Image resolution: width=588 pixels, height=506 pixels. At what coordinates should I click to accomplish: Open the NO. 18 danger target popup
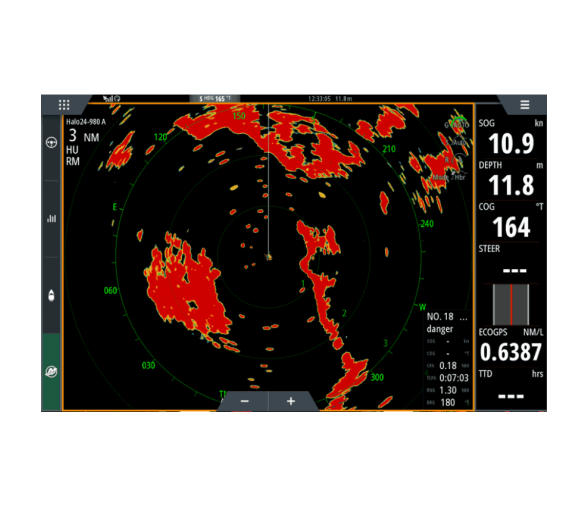(x=447, y=323)
